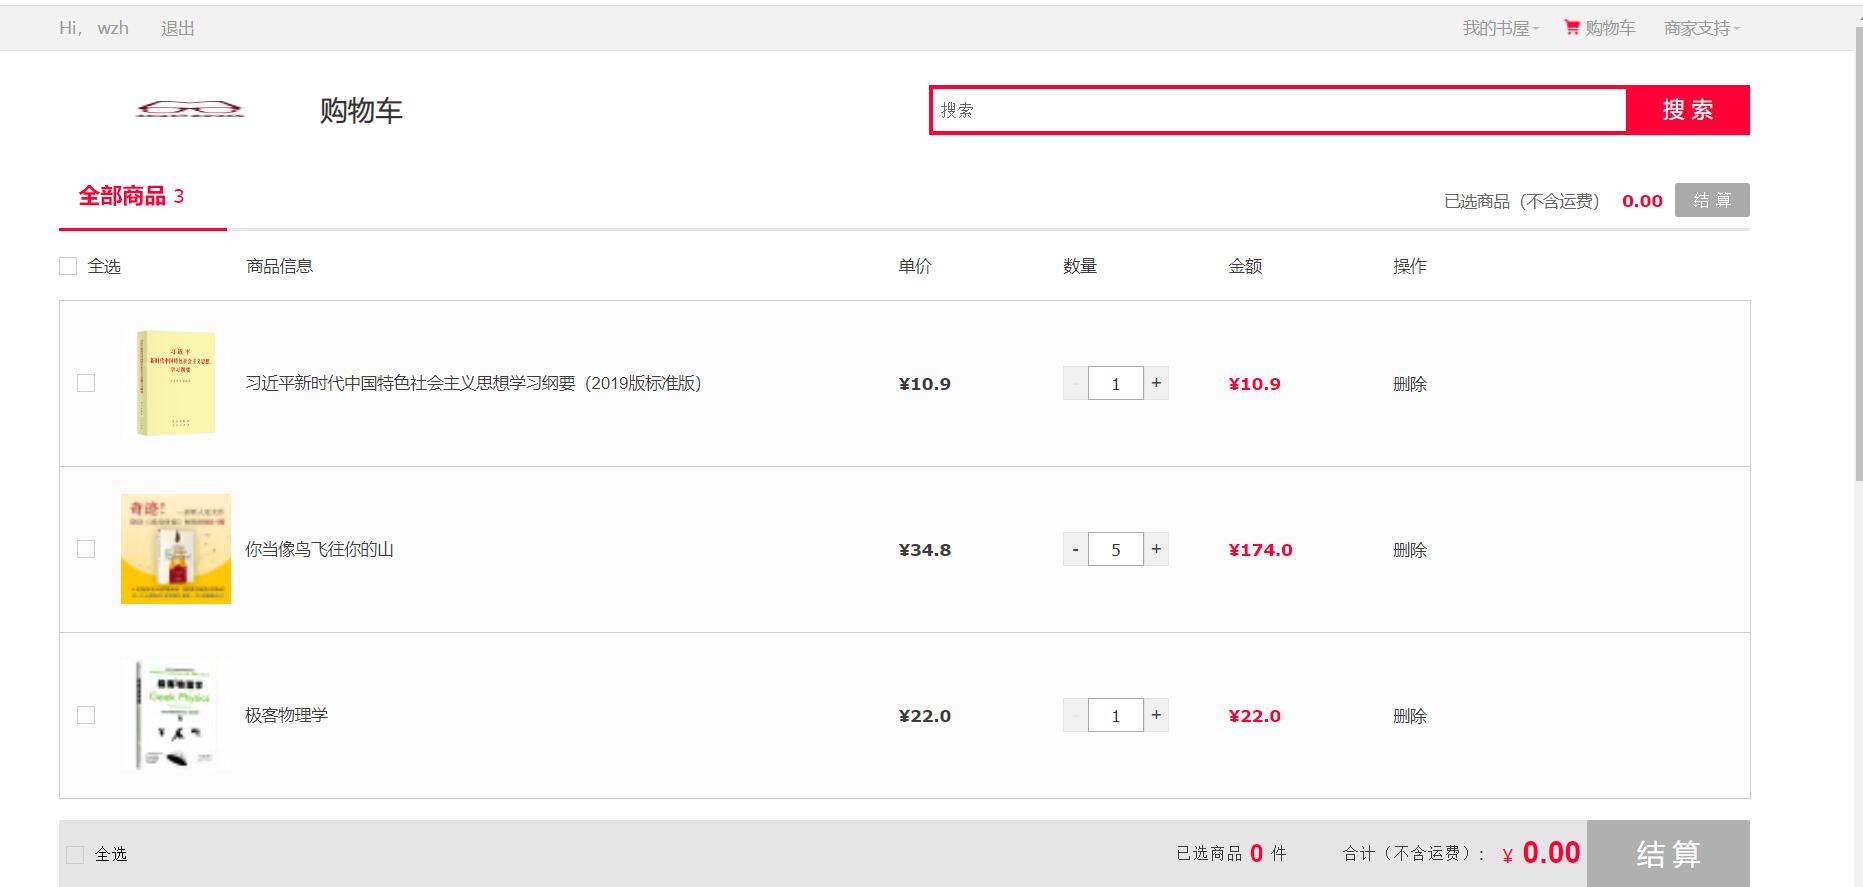Click the red 搜索 search button
This screenshot has height=887, width=1863.
[1688, 110]
